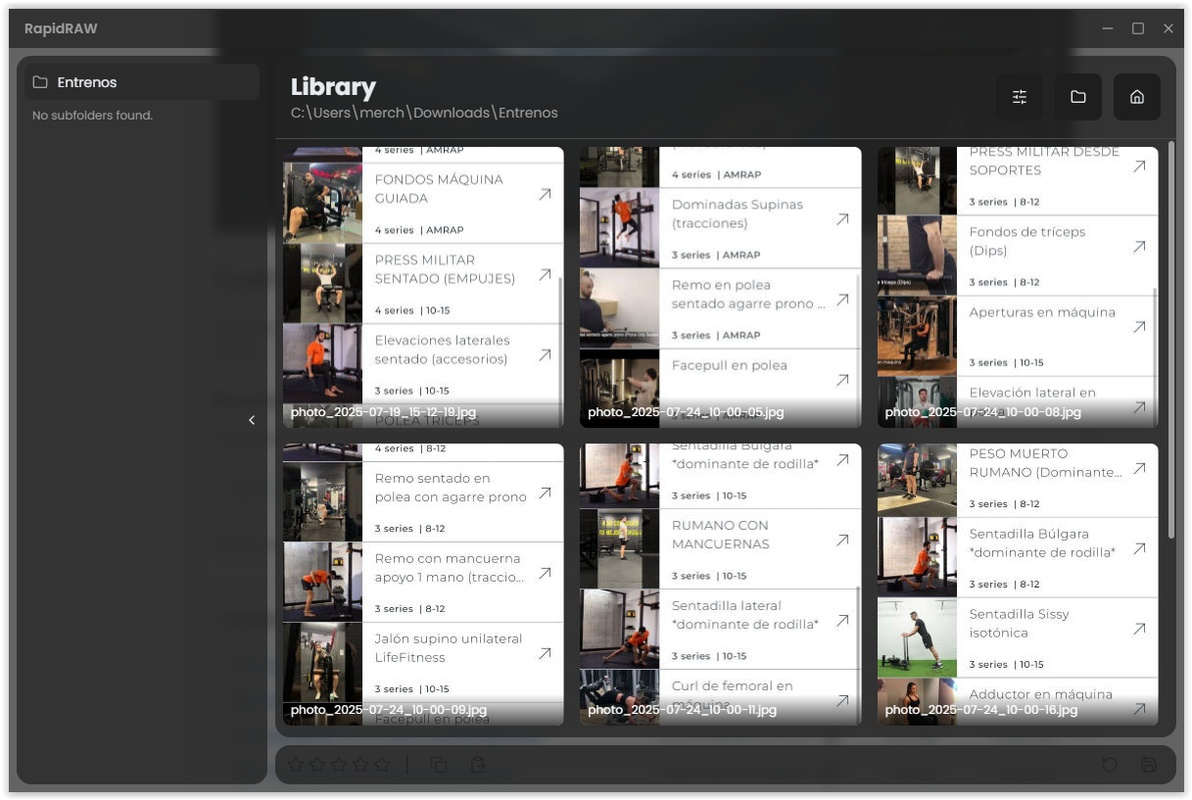1192x800 pixels.
Task: Open the library view options sliders icon
Action: click(1019, 97)
